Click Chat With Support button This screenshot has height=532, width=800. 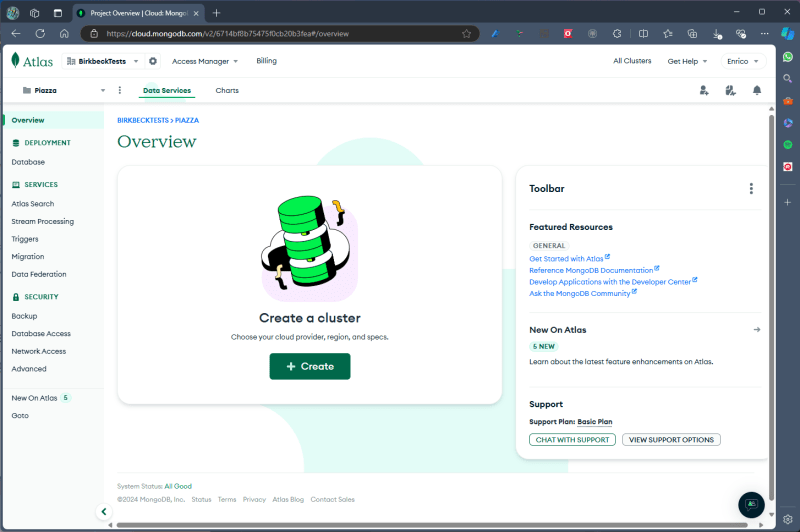click(572, 440)
